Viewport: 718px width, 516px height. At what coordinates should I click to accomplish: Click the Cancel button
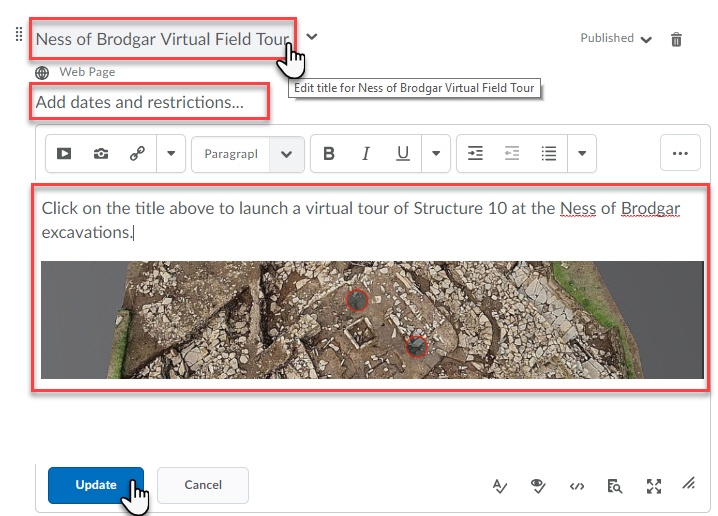click(x=203, y=485)
